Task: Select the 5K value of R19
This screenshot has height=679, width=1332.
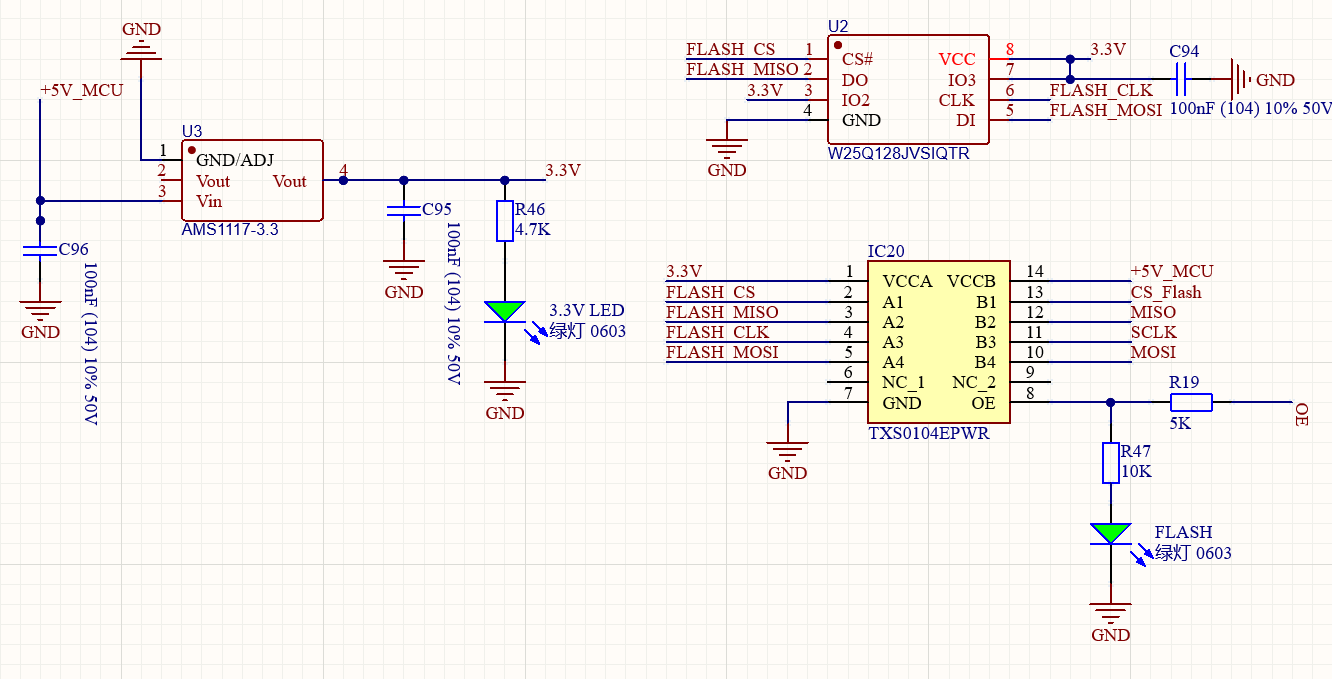Action: [1180, 423]
